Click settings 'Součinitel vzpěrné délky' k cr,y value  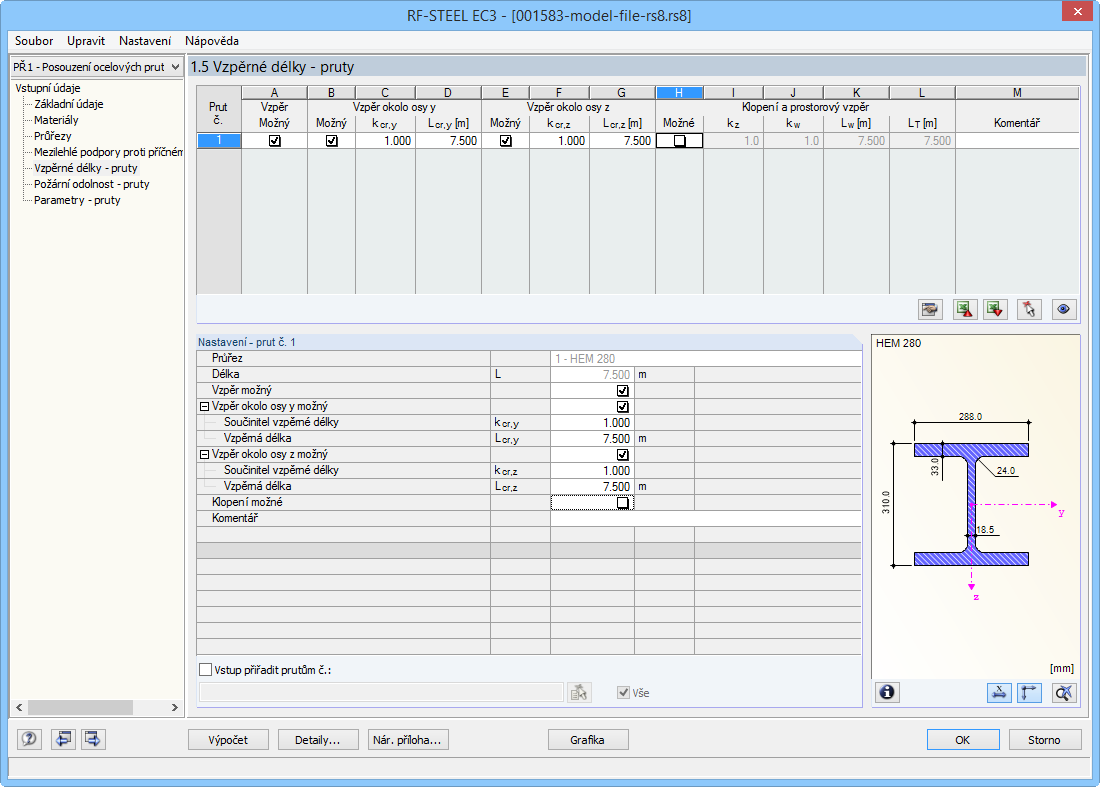(592, 423)
